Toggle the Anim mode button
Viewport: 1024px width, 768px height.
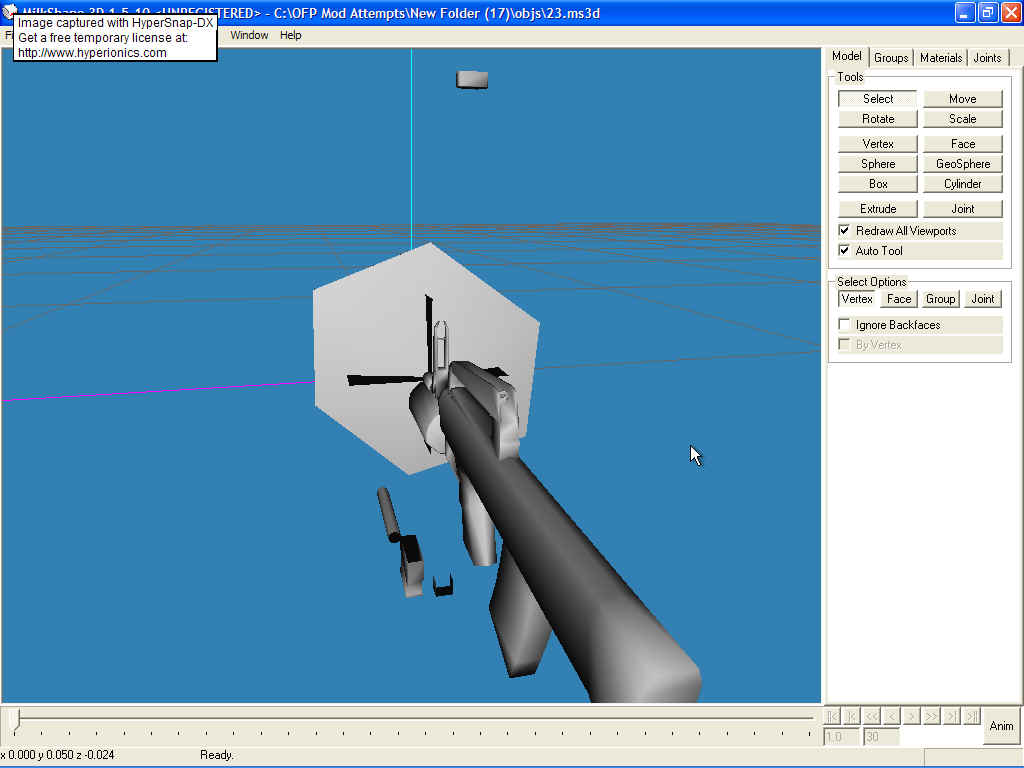click(x=1001, y=726)
